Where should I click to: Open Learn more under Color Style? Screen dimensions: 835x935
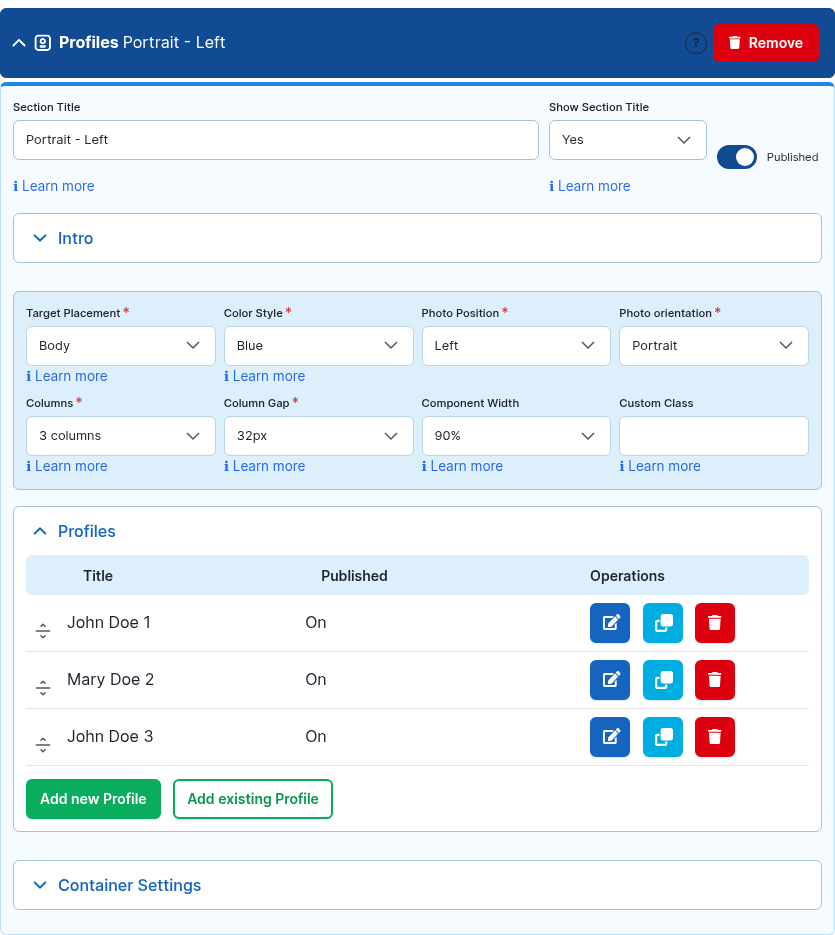264,376
